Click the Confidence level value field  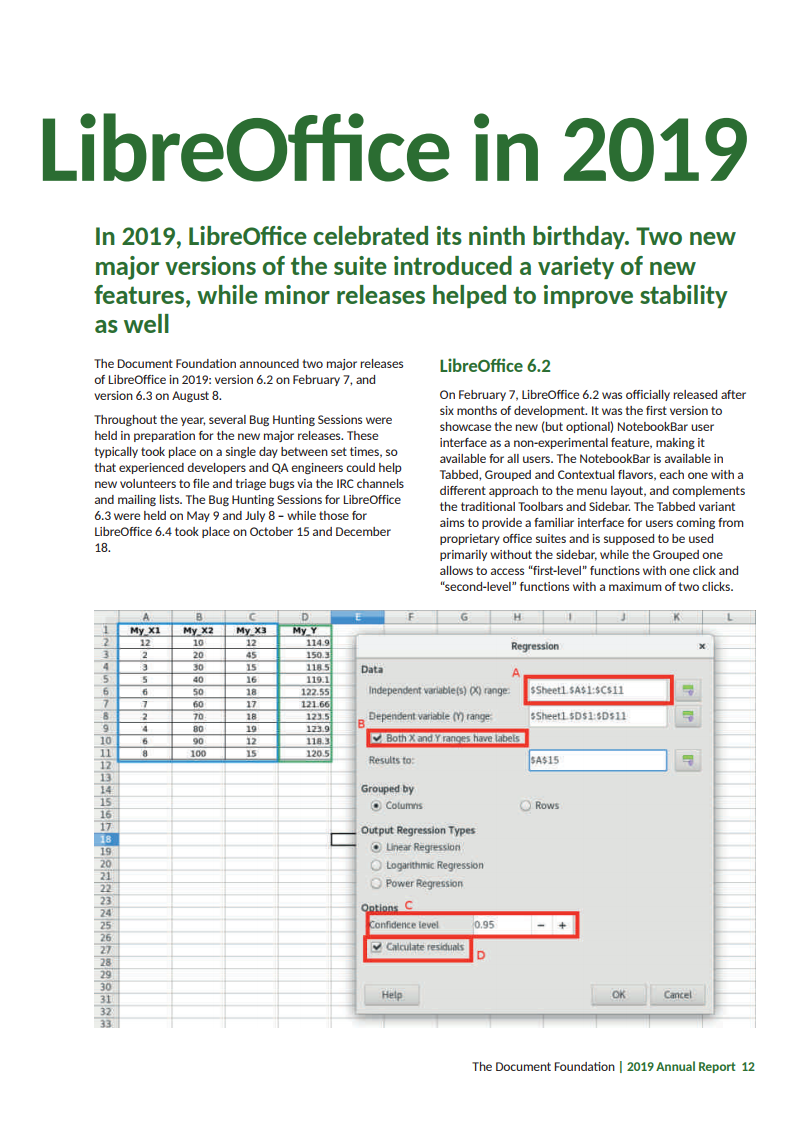pyautogui.click(x=498, y=925)
